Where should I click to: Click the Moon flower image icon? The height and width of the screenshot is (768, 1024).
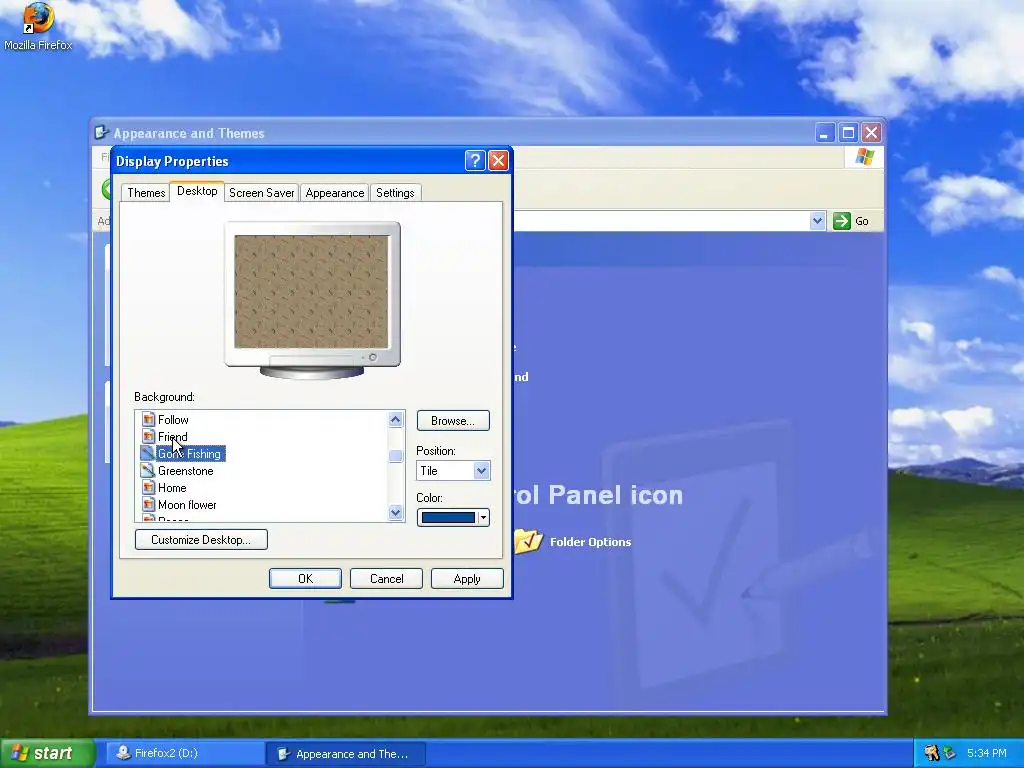148,504
